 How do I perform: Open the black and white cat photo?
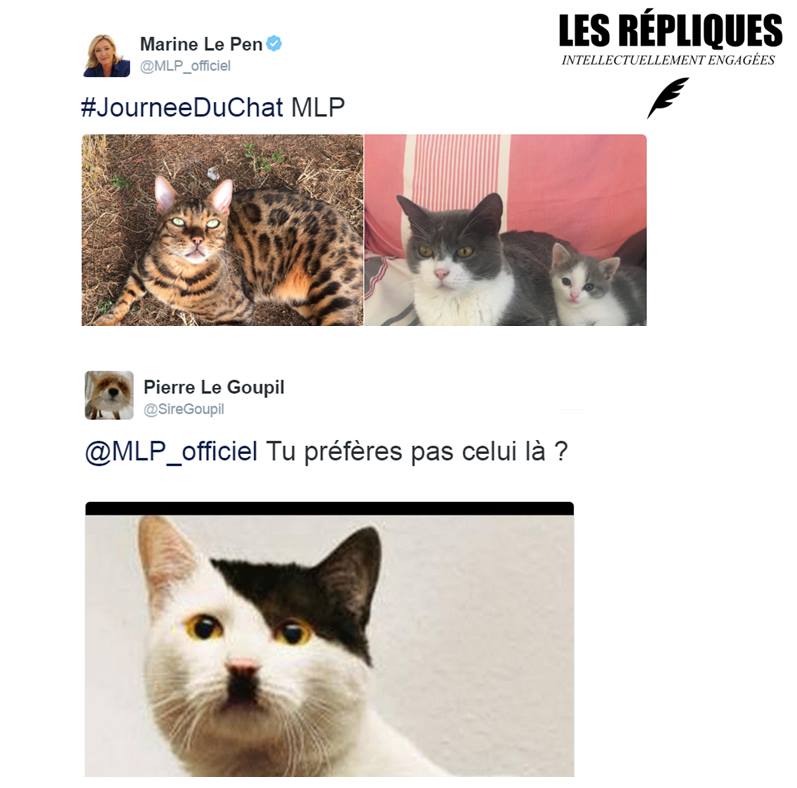[x=329, y=645]
